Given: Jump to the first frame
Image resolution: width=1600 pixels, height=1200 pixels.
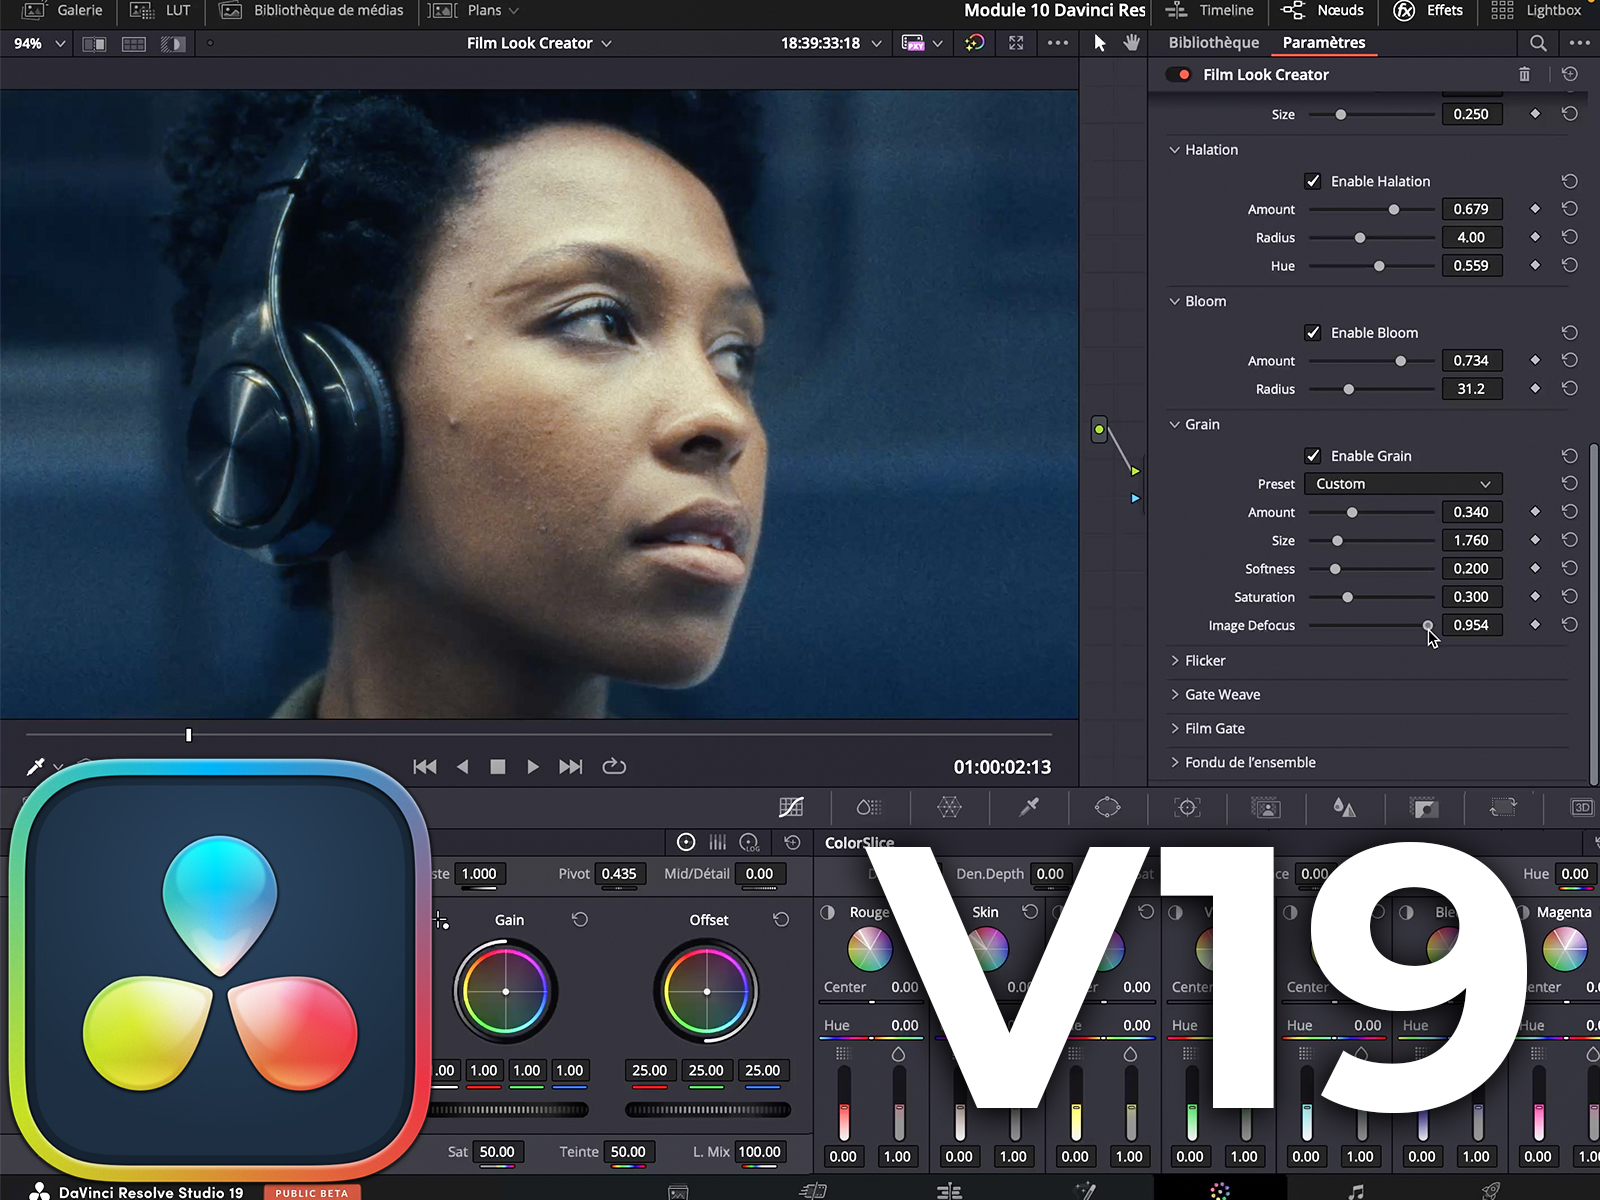Looking at the screenshot, I should [424, 767].
